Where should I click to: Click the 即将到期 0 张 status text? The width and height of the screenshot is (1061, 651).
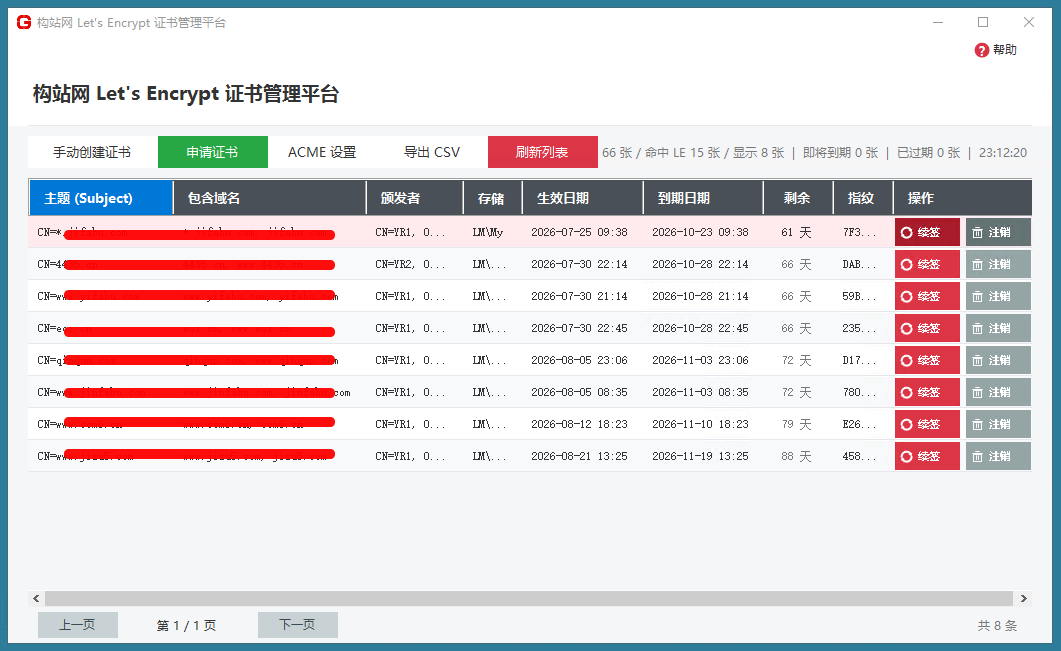[x=840, y=153]
